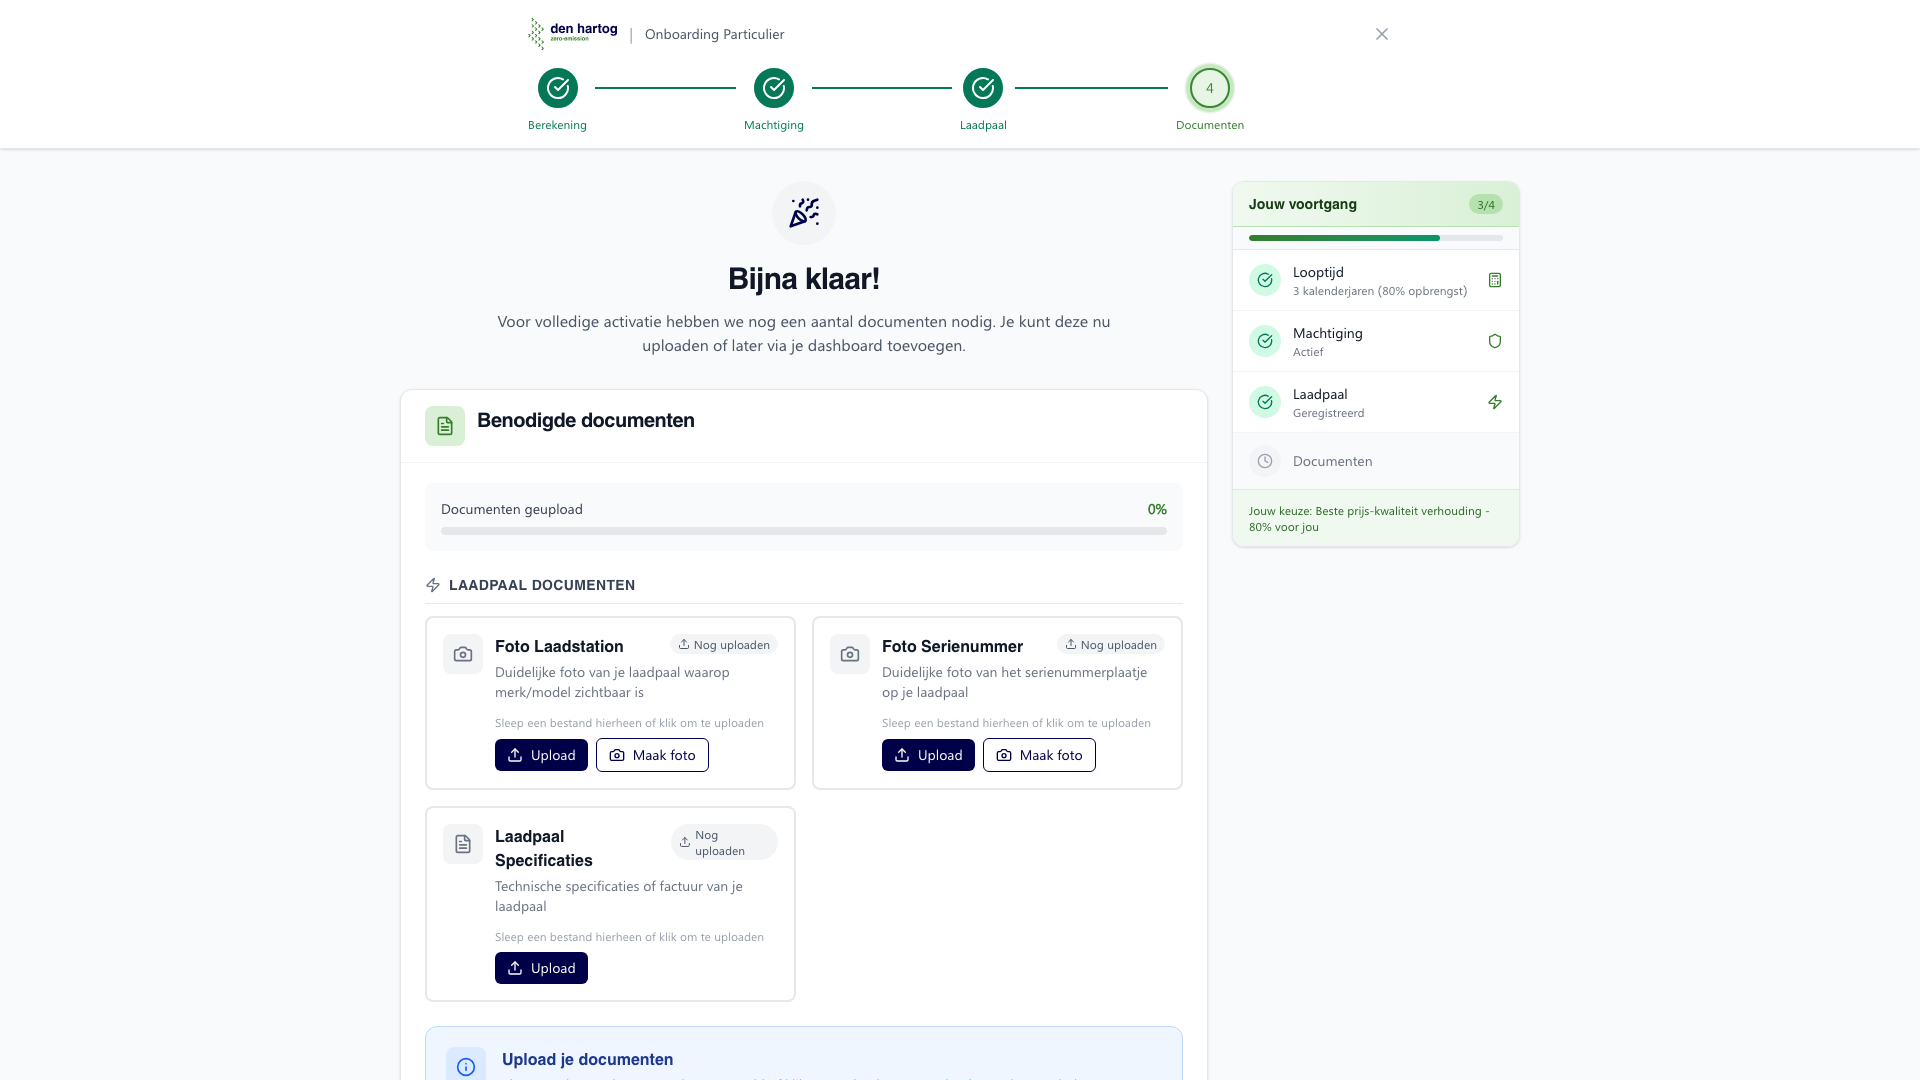Upload a file for Foto Laadstation
Image resolution: width=1920 pixels, height=1080 pixels.
(x=541, y=755)
